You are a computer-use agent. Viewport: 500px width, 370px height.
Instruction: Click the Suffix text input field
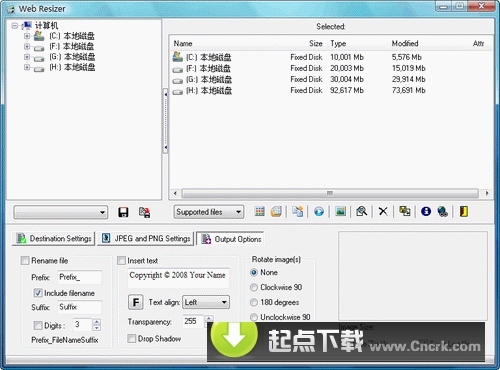coord(80,307)
